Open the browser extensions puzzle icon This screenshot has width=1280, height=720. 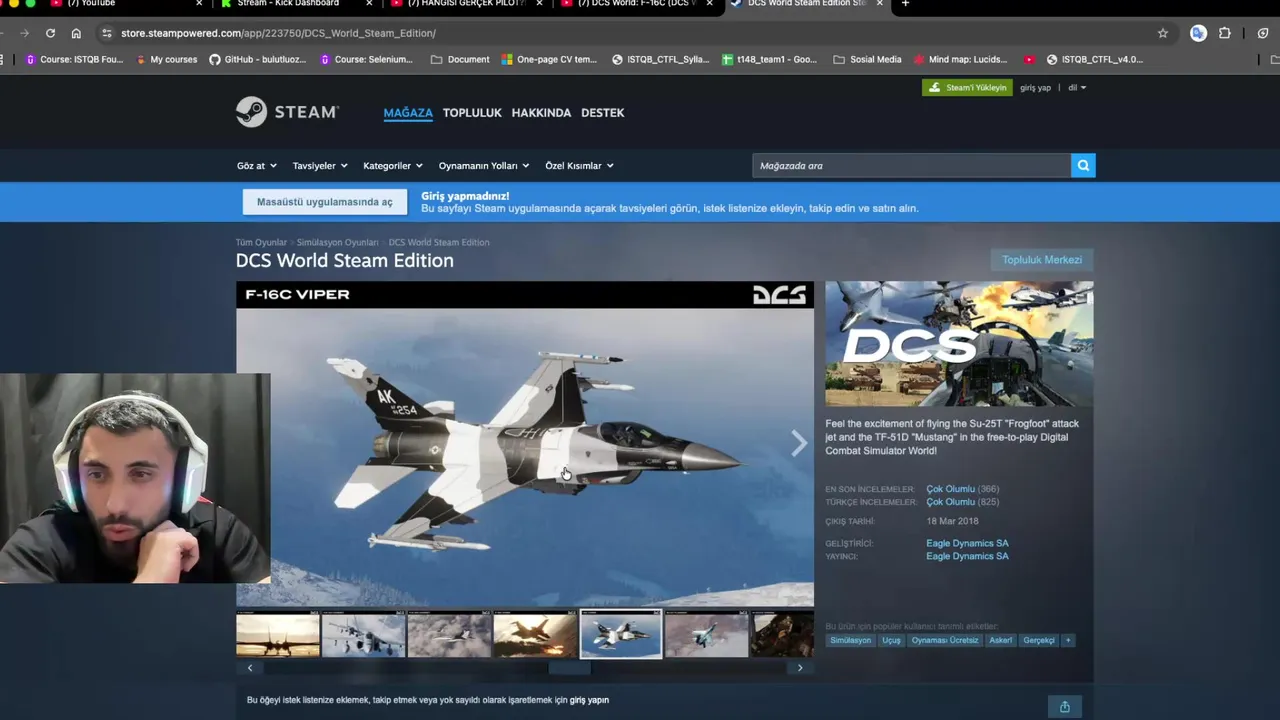1224,33
